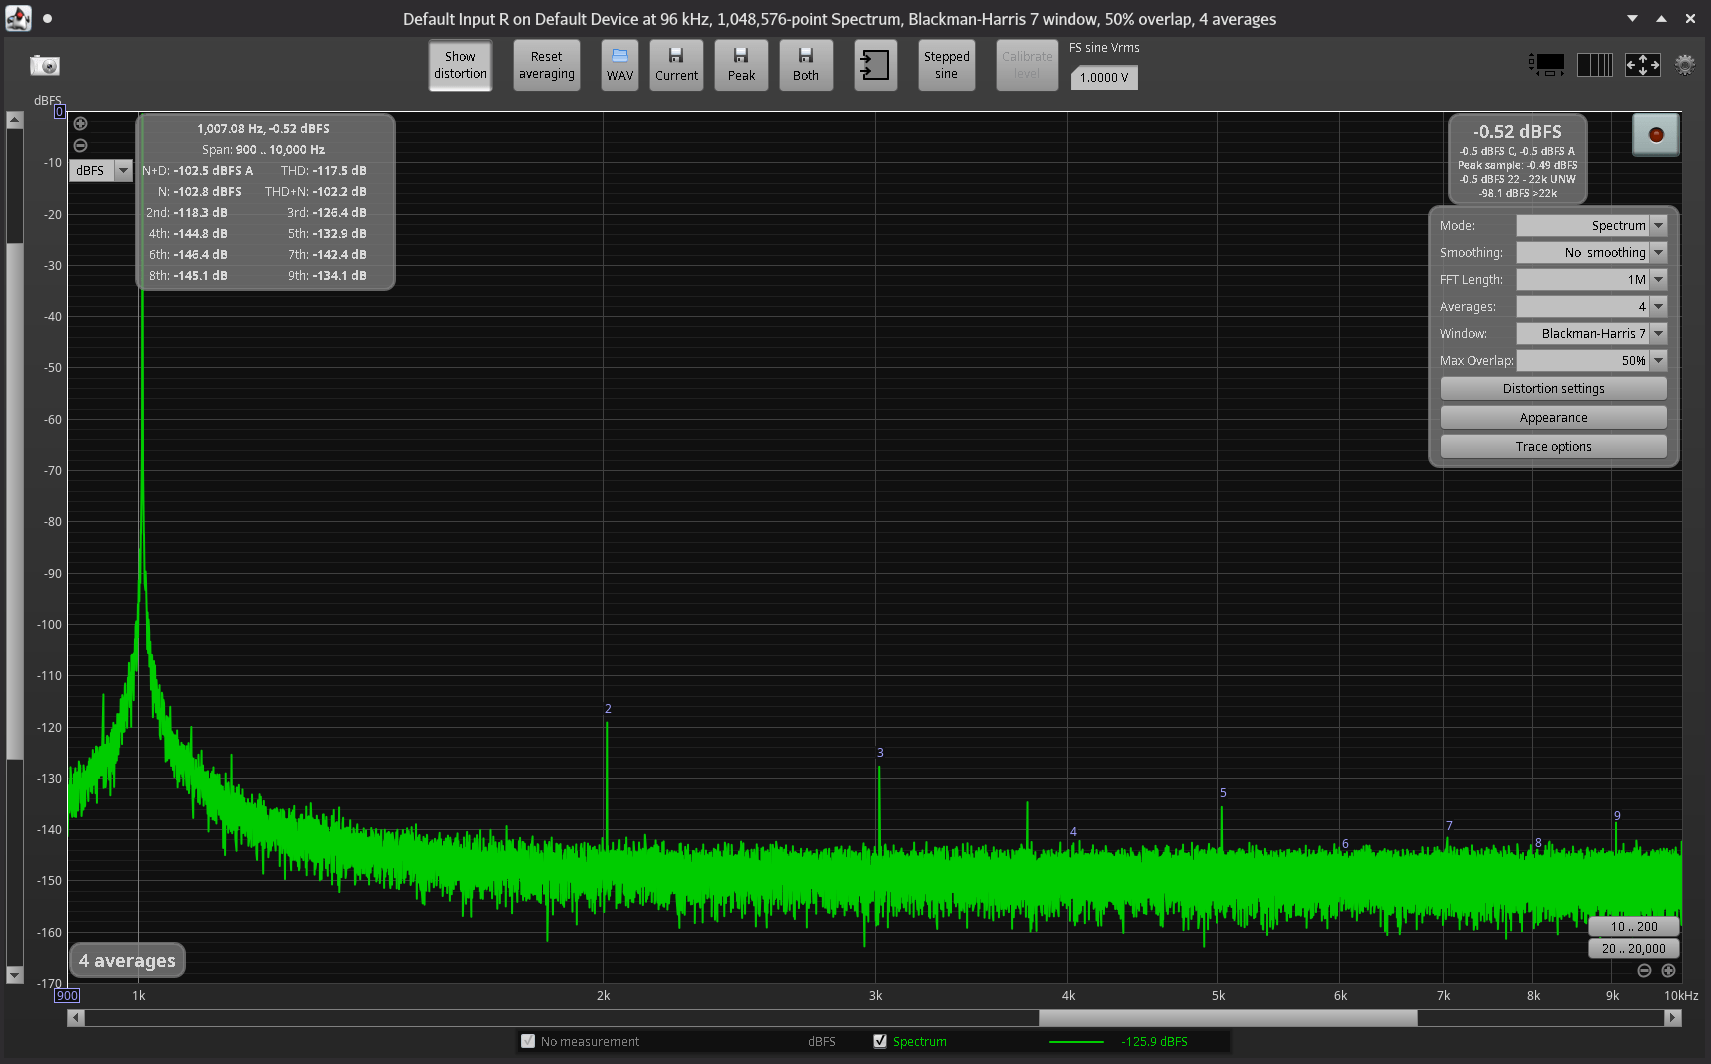Click Reset averaging

547,65
